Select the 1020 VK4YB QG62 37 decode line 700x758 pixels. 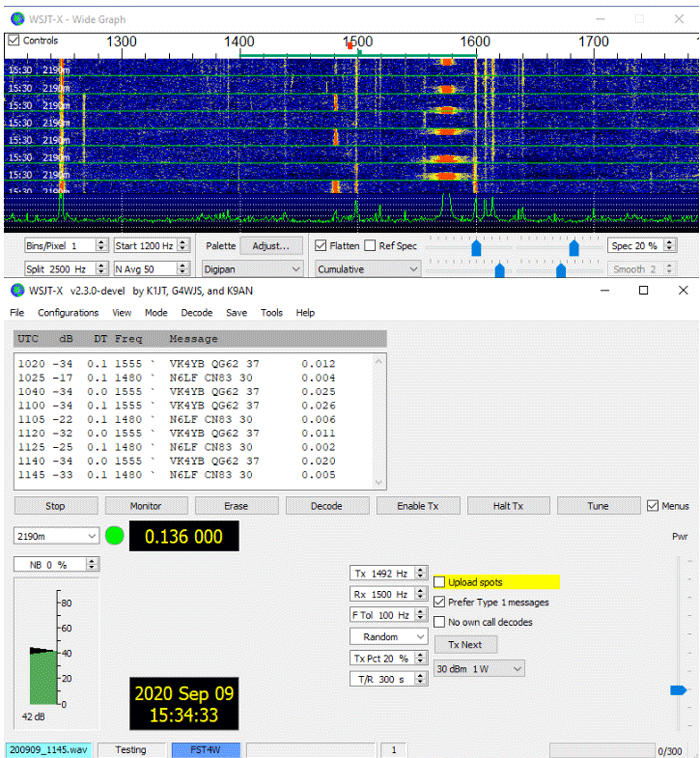tap(177, 364)
